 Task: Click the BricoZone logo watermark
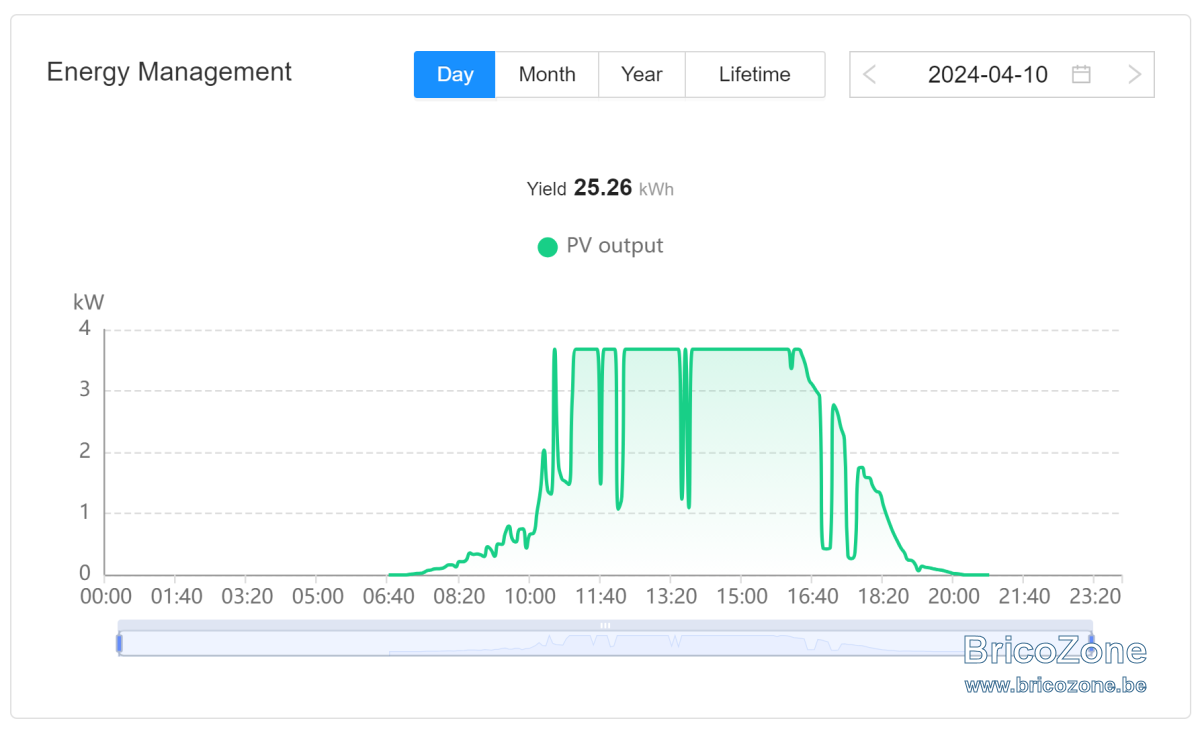tap(1055, 651)
